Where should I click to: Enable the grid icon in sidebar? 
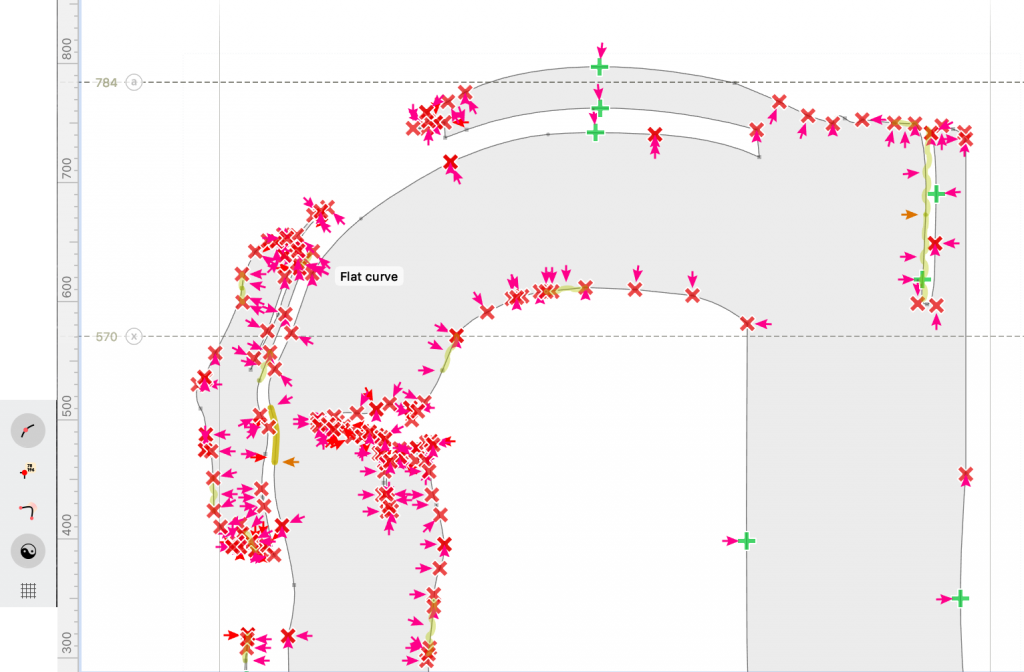28,589
